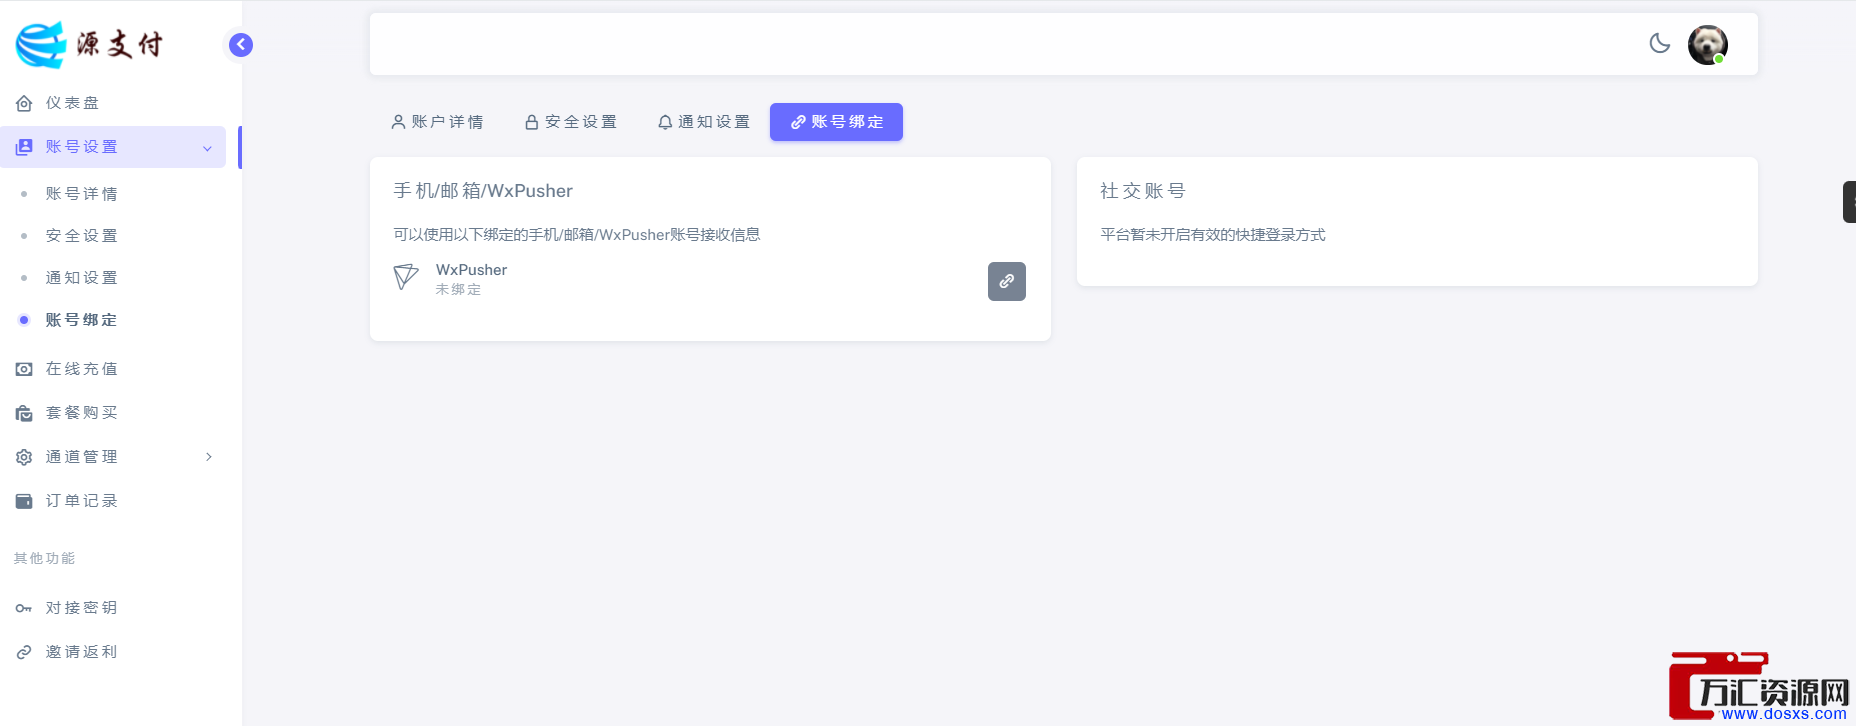The height and width of the screenshot is (726, 1856).
Task: Click the 对接密钥 key icon
Action: click(24, 608)
